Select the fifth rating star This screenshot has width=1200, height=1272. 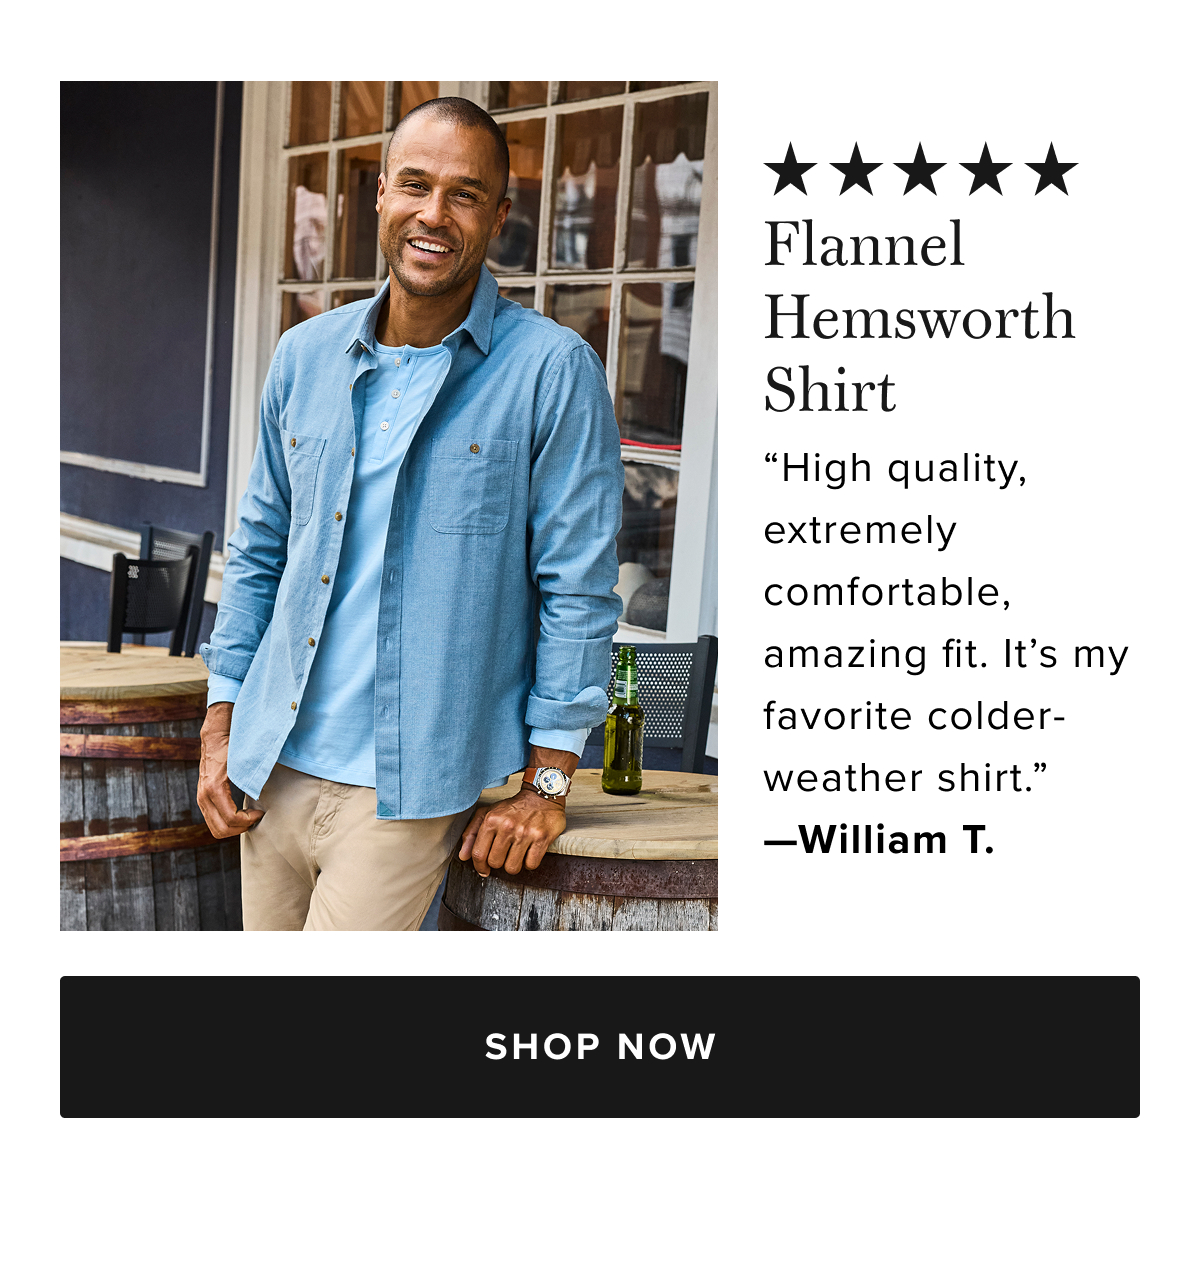(x=1052, y=169)
